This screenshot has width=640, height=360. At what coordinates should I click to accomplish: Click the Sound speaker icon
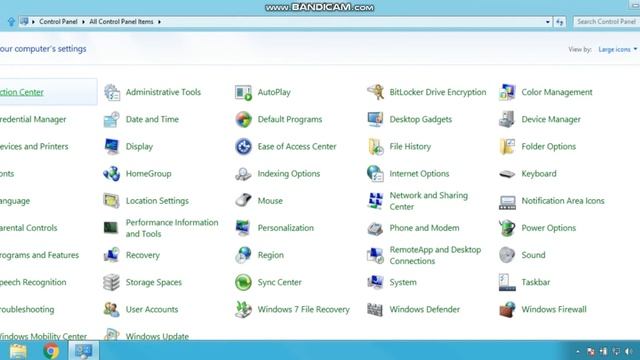pyautogui.click(x=507, y=255)
